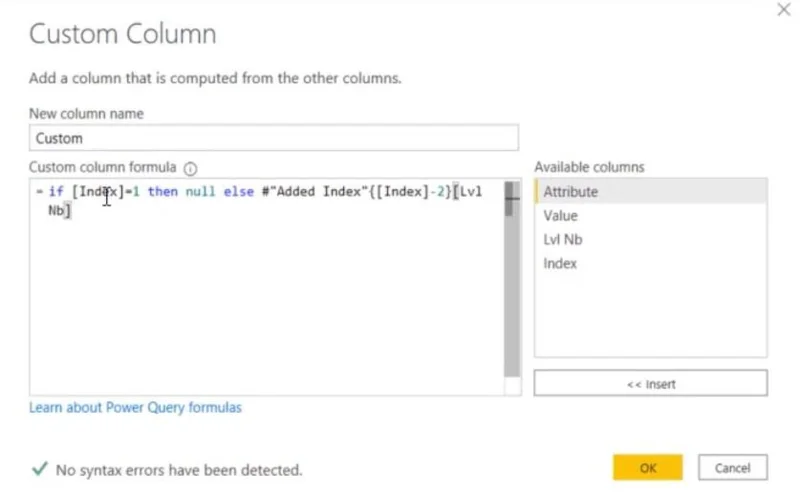The width and height of the screenshot is (800, 492).
Task: Click the green checkmark syntax status icon
Action: [x=40, y=469]
